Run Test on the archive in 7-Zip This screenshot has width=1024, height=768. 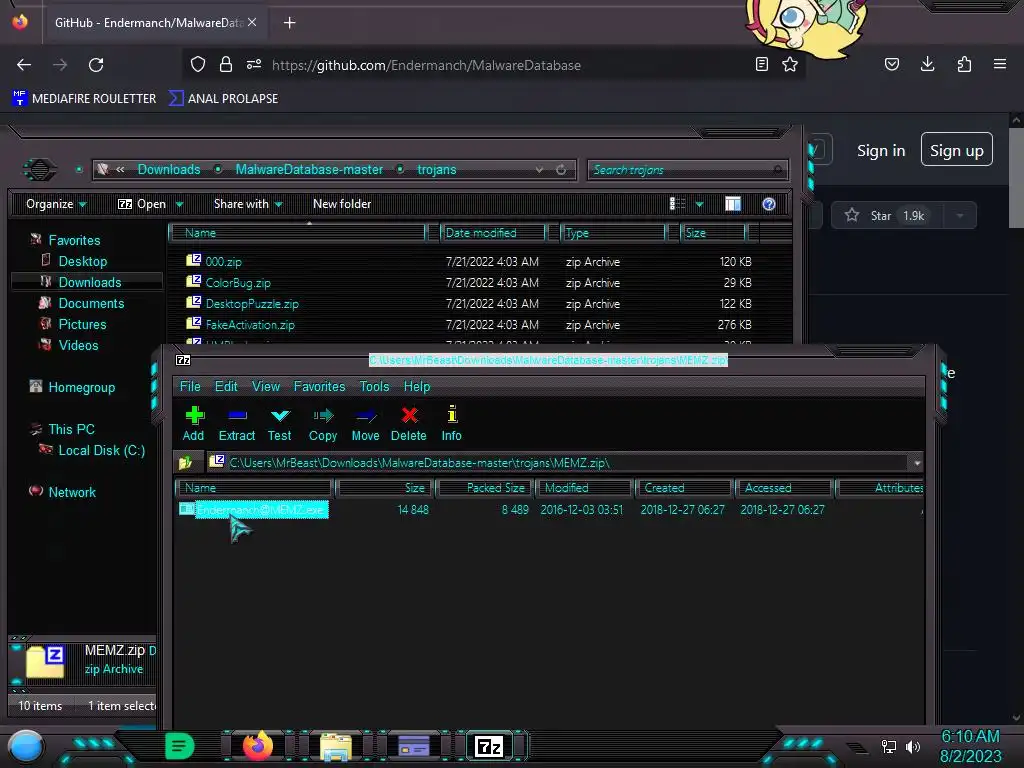[280, 424]
